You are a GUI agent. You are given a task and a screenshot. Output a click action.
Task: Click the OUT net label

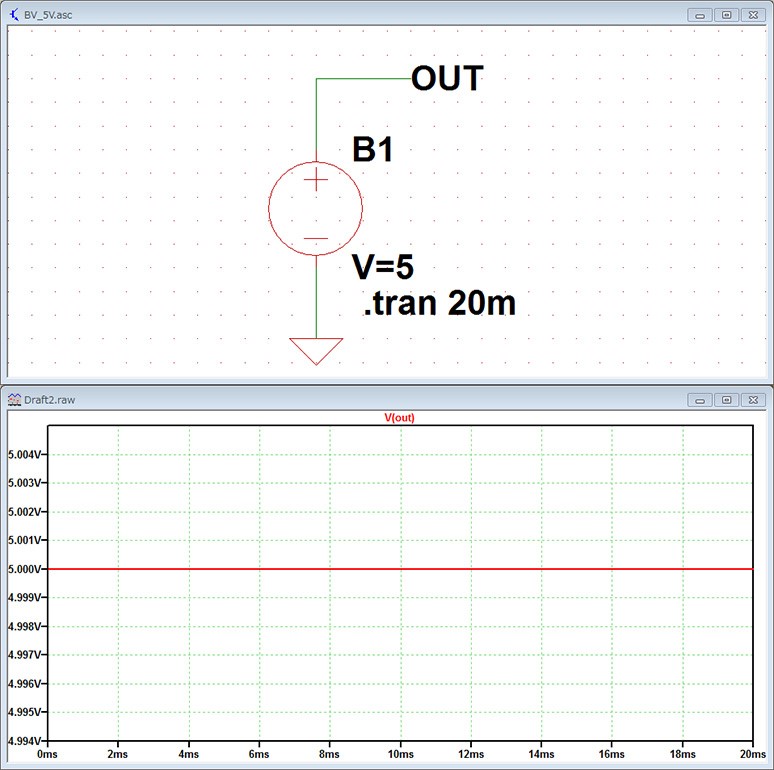coord(447,78)
